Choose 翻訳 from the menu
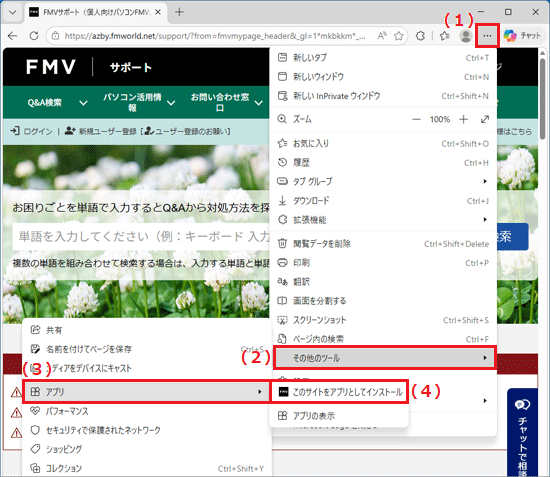 (383, 282)
